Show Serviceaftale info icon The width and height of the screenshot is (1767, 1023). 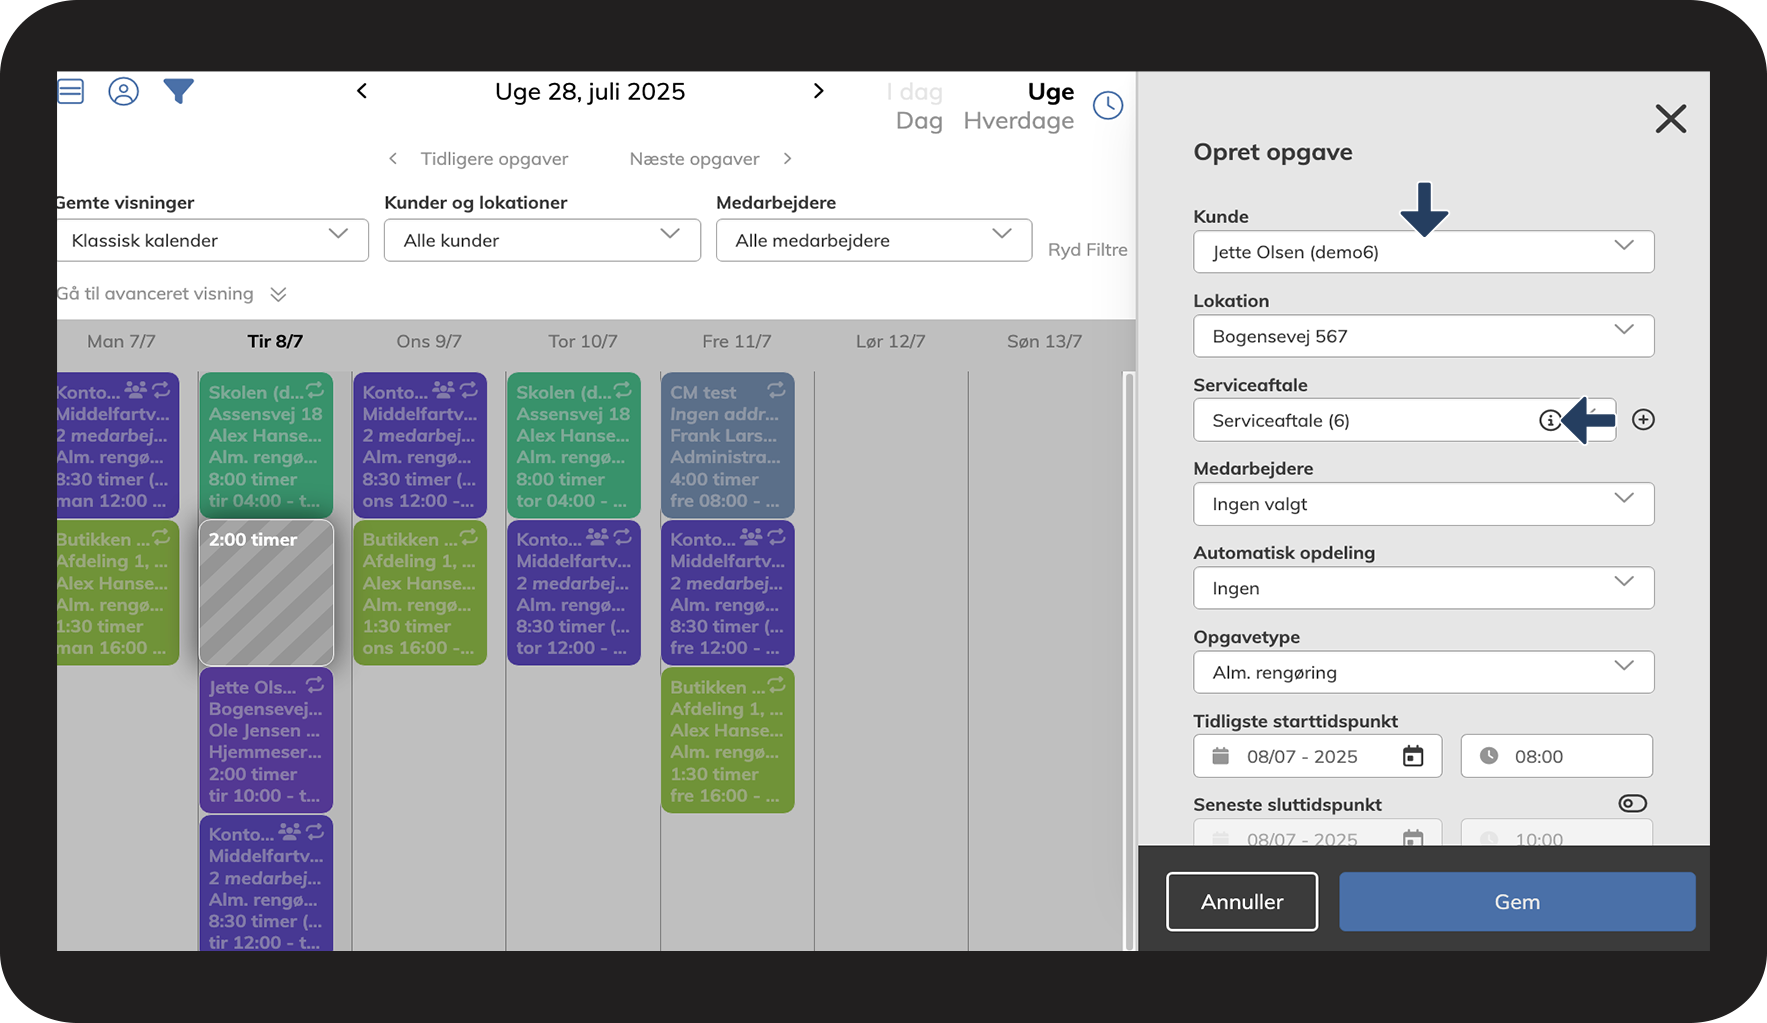coord(1549,420)
